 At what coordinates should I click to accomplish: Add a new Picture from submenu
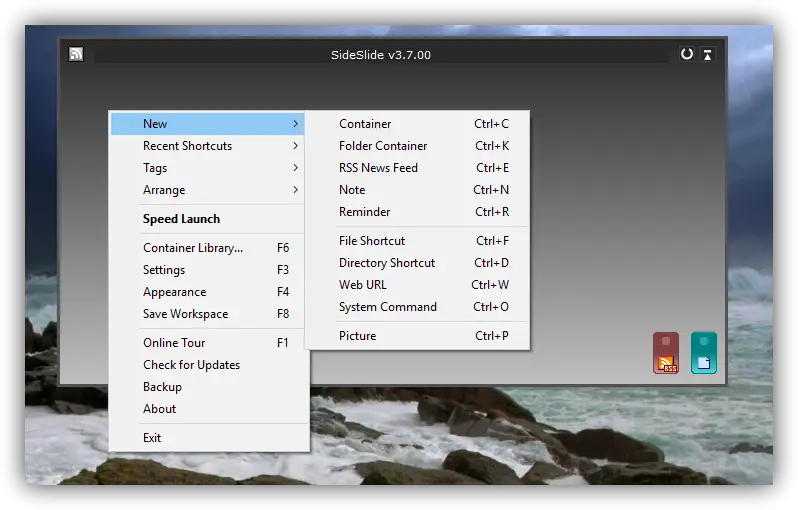[417, 336]
